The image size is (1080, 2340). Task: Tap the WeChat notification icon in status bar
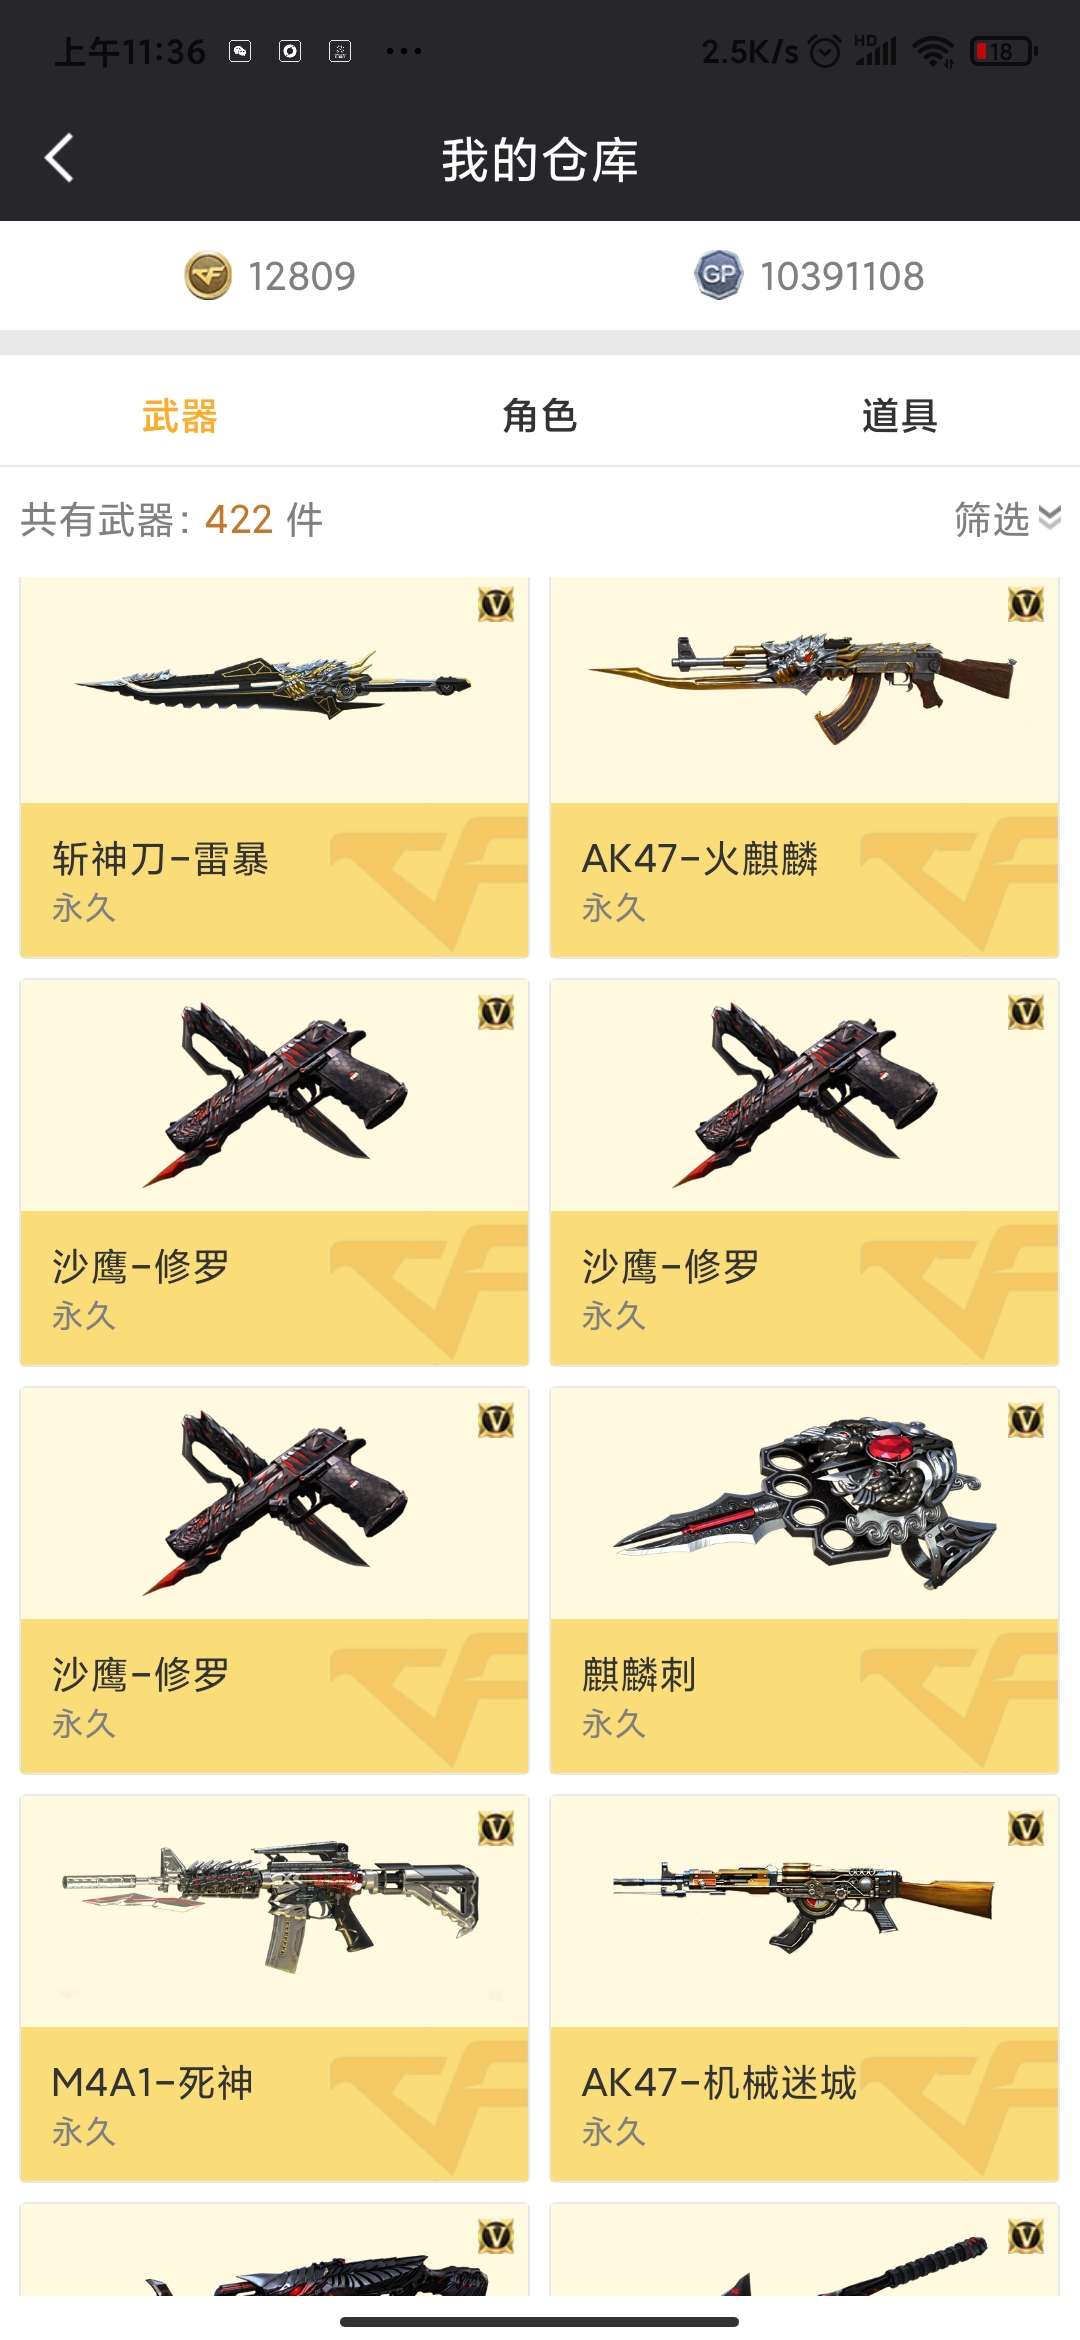[240, 51]
